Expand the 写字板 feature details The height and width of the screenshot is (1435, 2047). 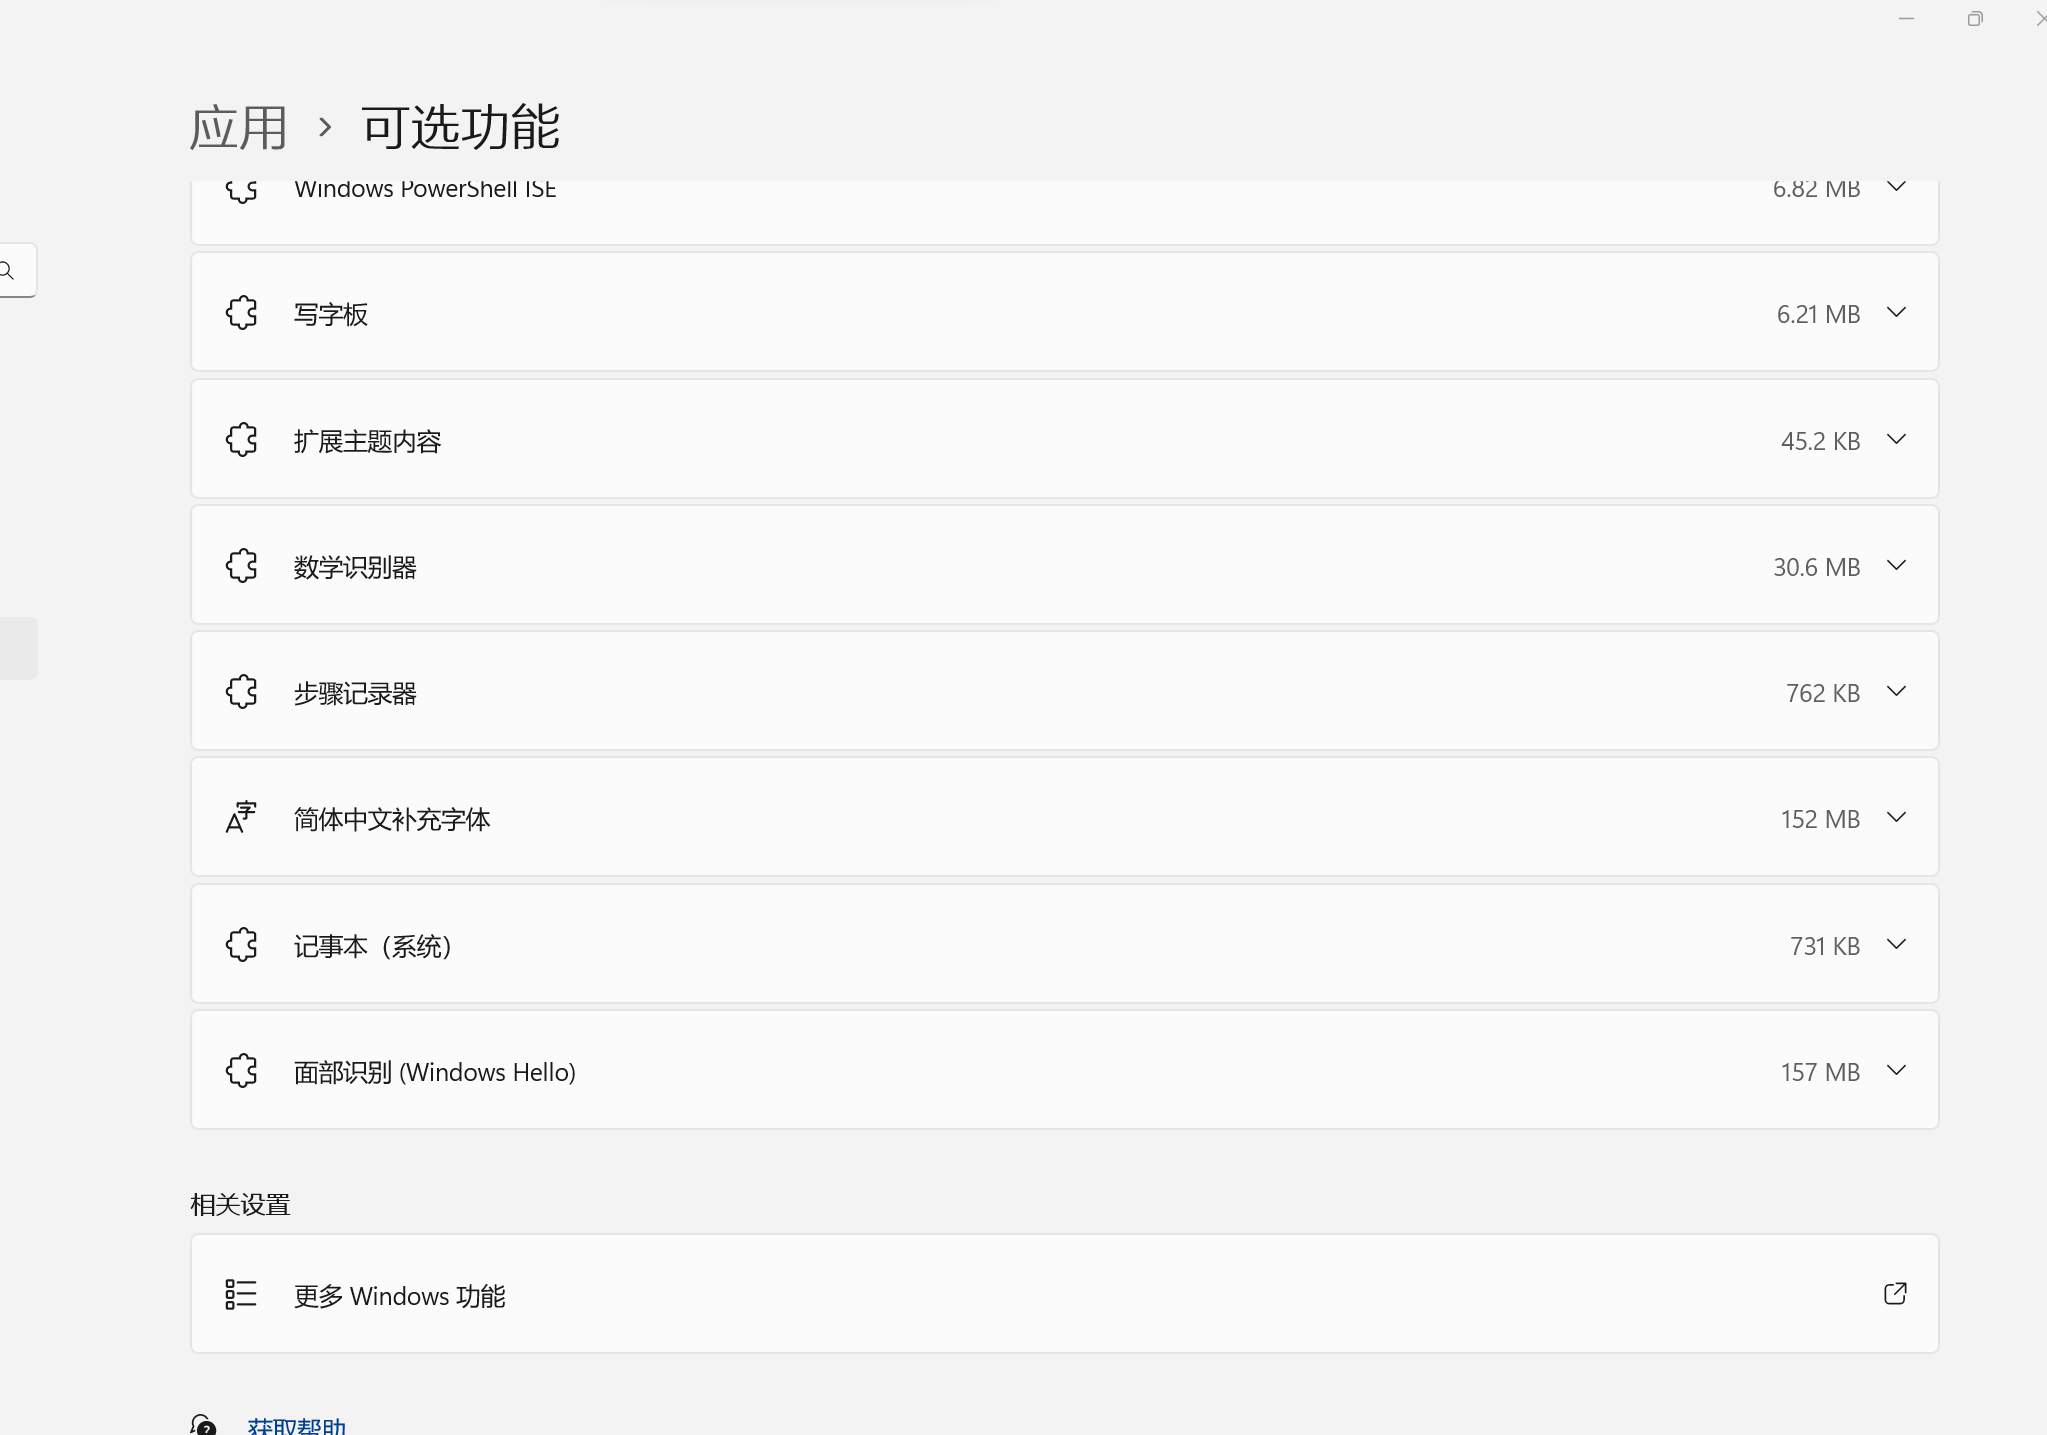pos(1896,312)
